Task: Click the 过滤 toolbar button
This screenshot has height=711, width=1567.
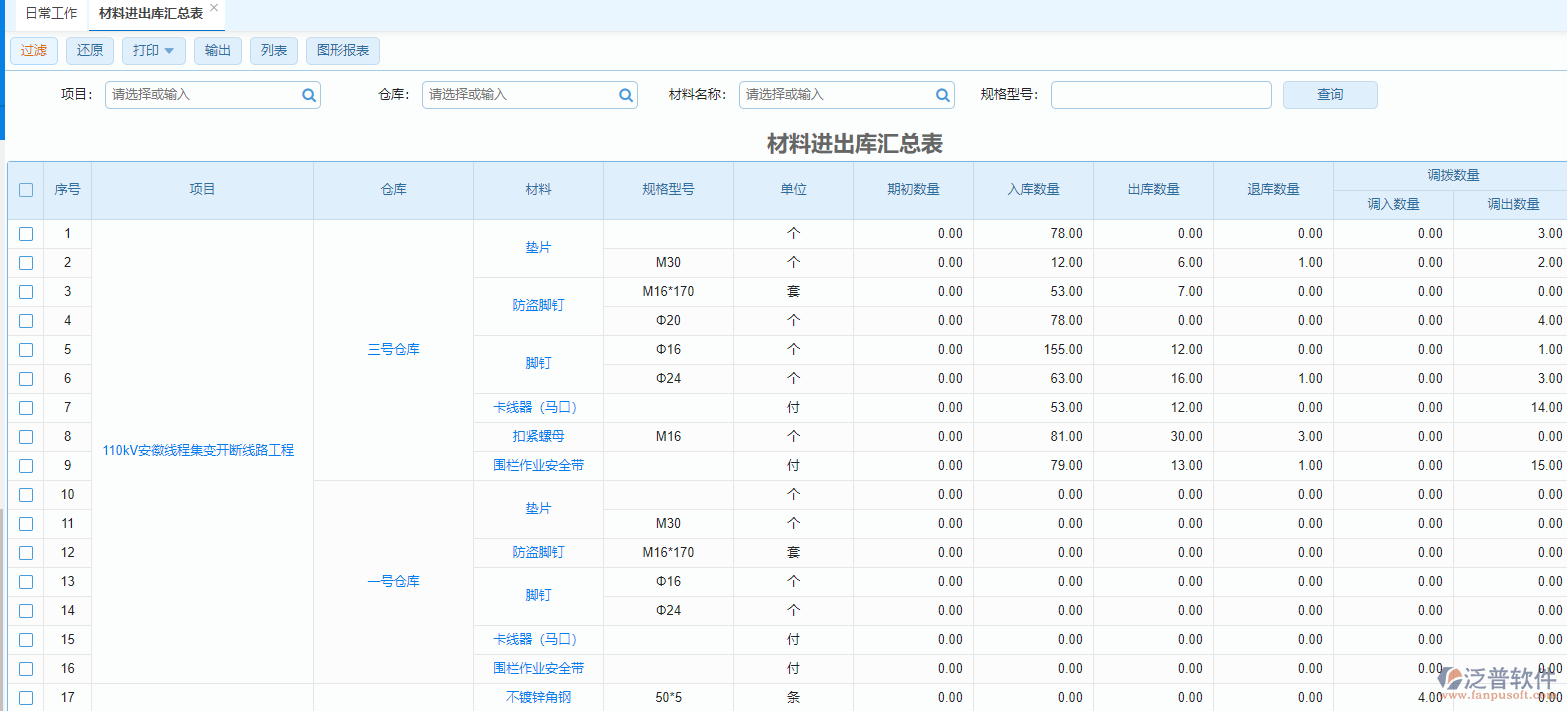Action: pyautogui.click(x=33, y=50)
